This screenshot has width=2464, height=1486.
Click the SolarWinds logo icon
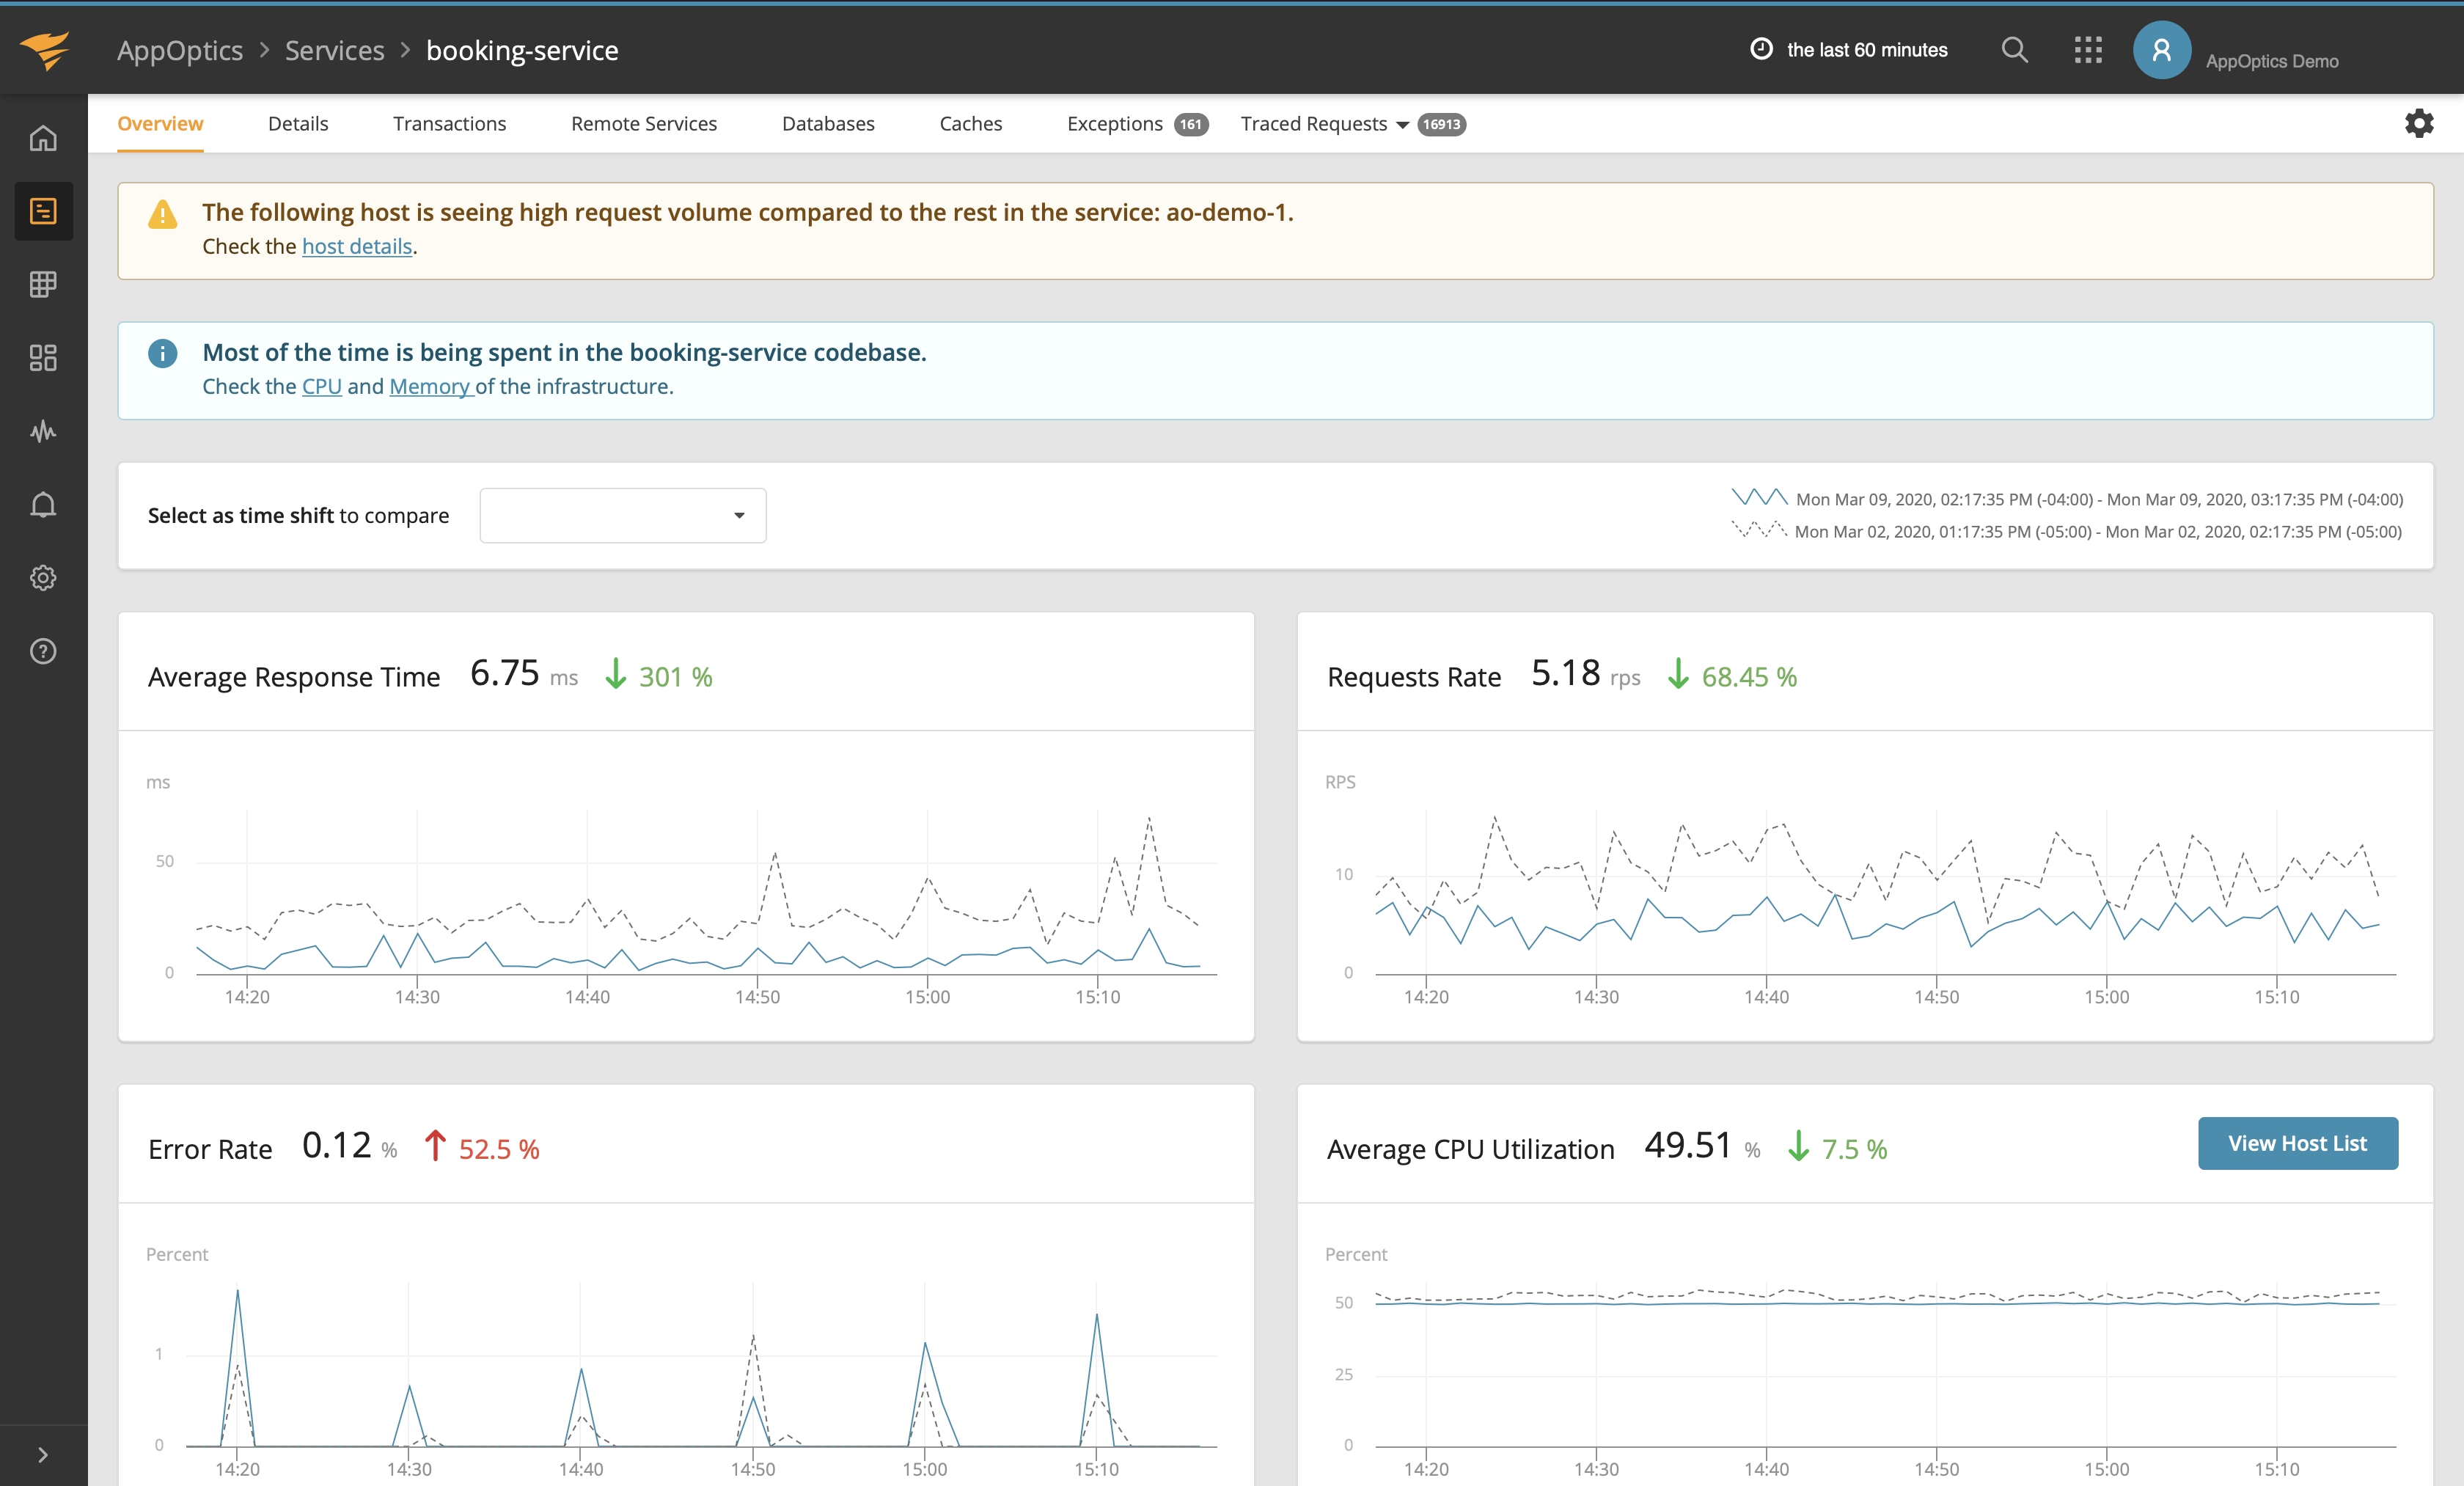point(45,50)
